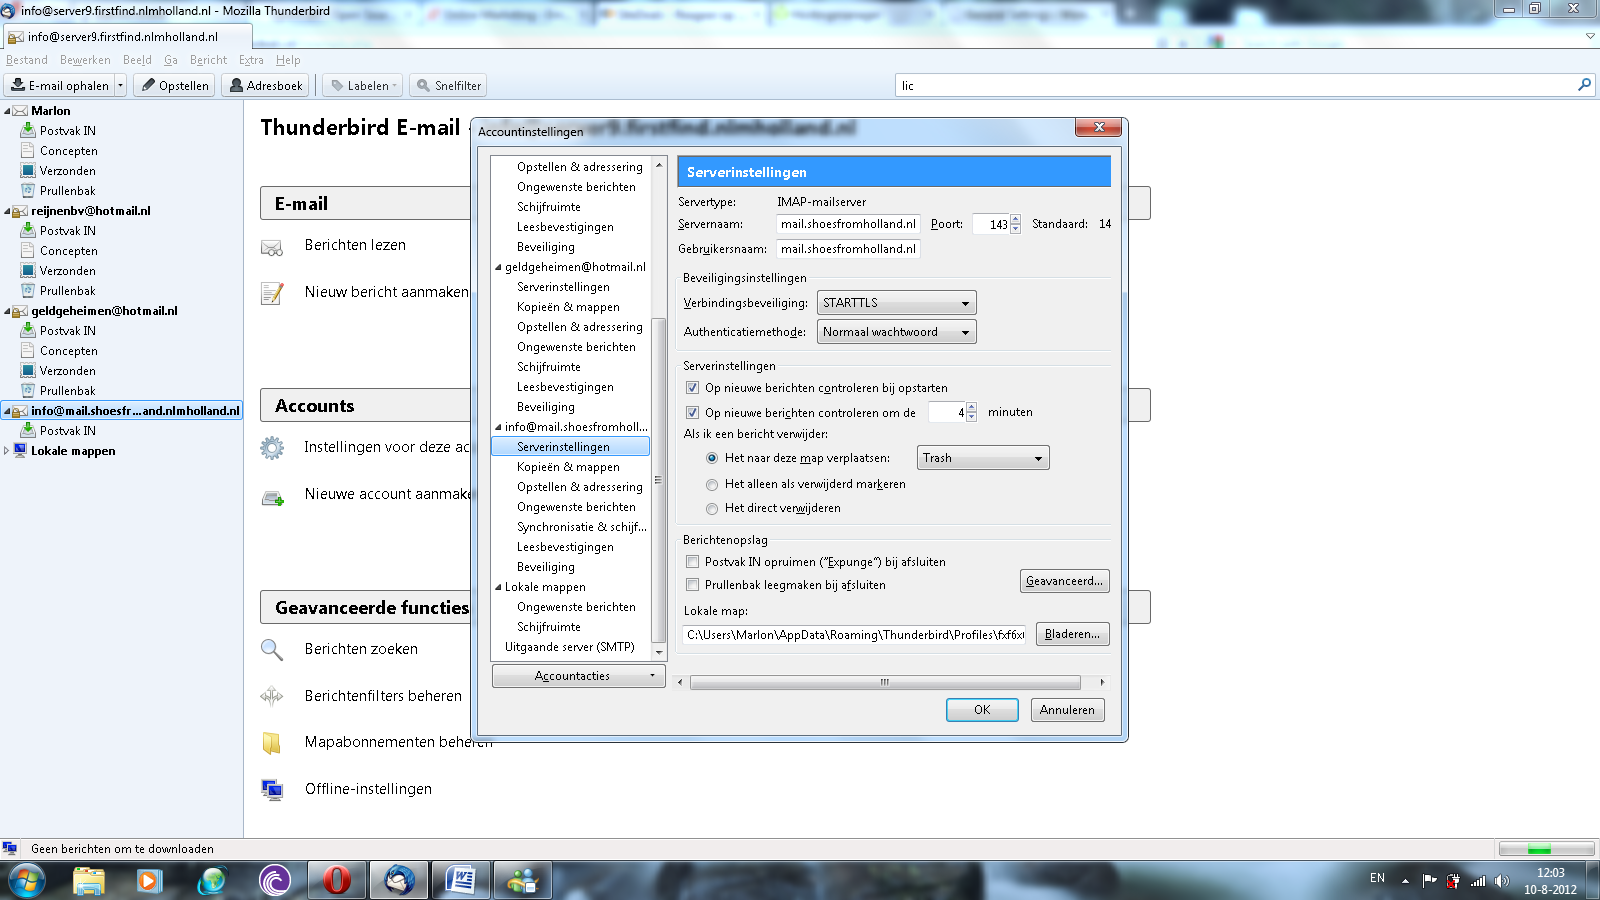
Task: Open Windows Start menu orb
Action: (x=26, y=880)
